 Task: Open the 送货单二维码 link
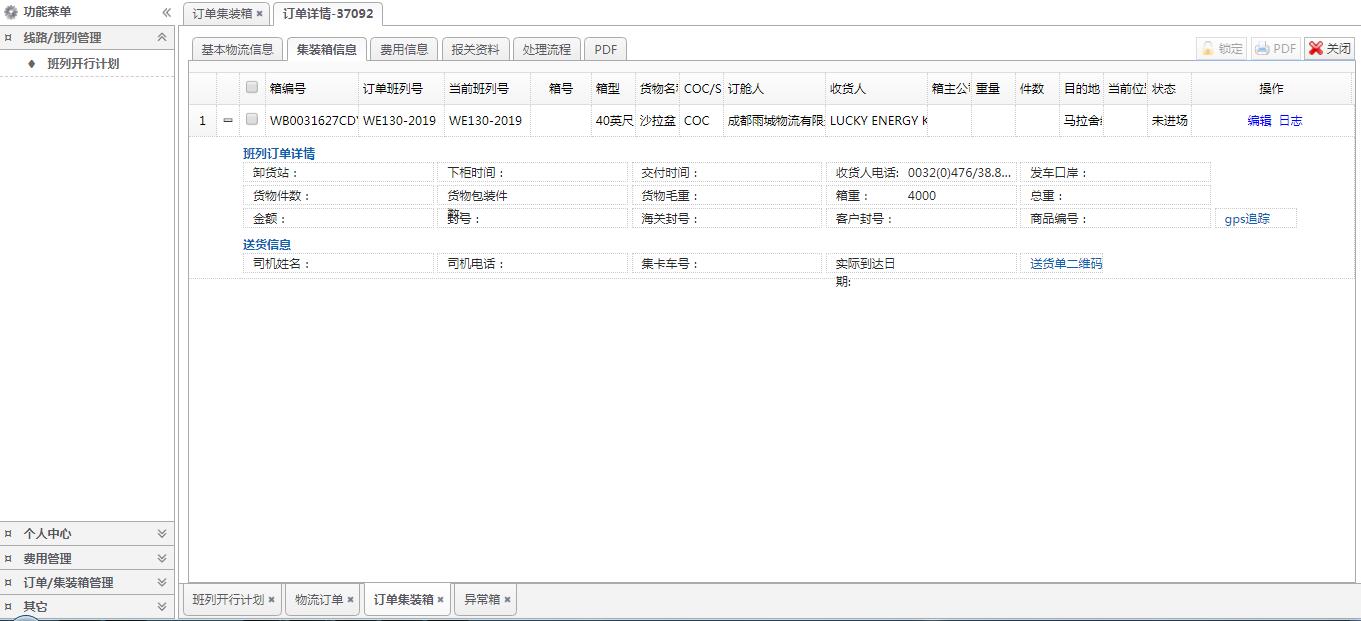coord(1066,264)
